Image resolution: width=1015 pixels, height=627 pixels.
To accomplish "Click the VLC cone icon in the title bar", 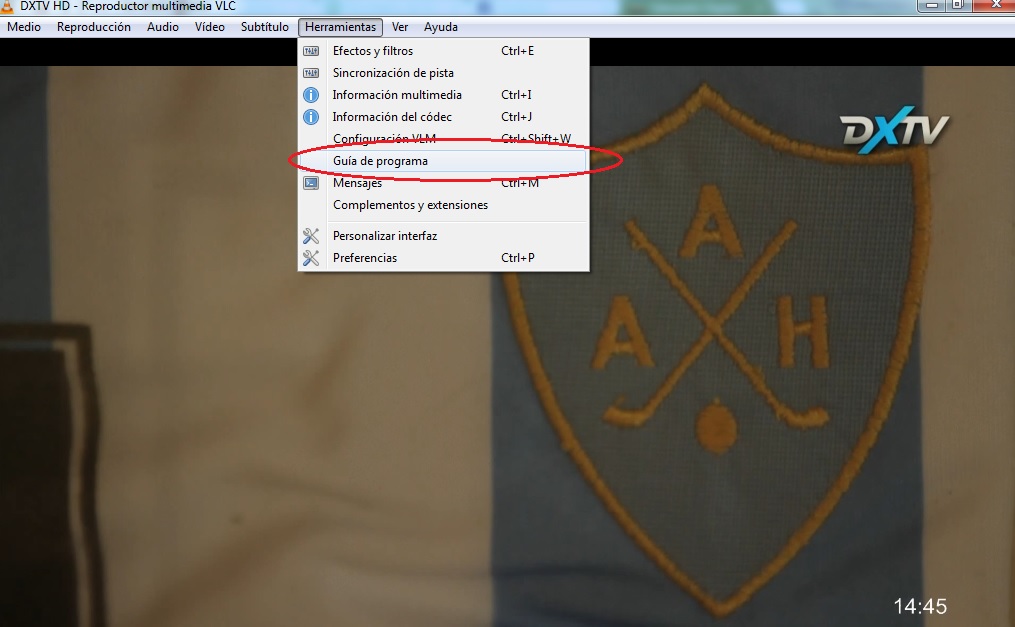I will coord(6,6).
